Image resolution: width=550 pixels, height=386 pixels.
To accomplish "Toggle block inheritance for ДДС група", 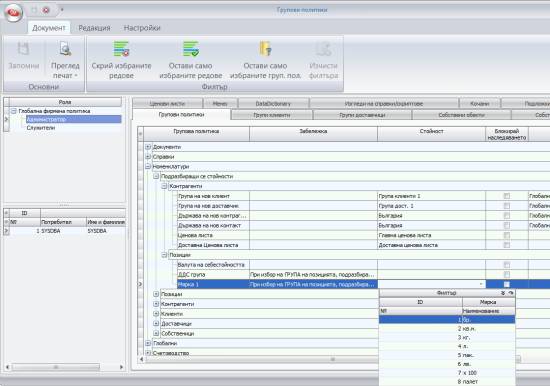I will tap(507, 274).
